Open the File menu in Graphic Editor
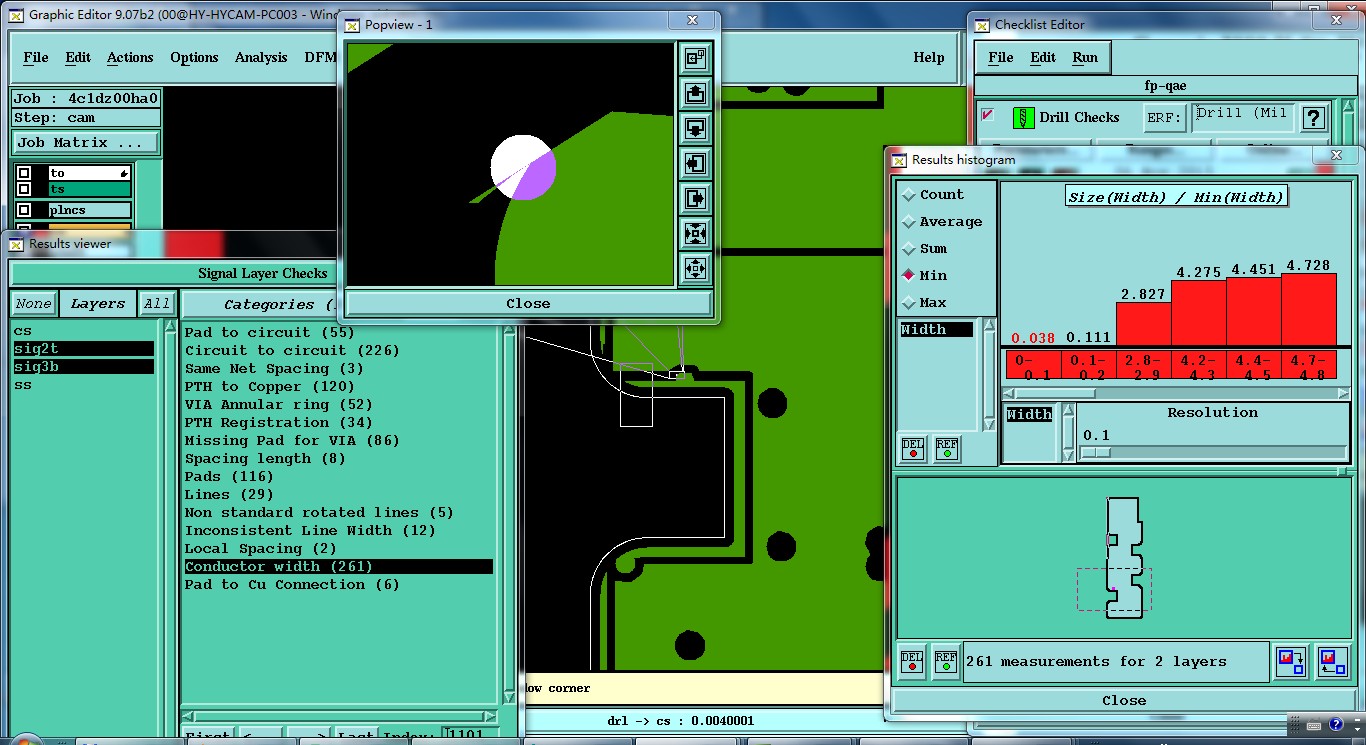The image size is (1366, 745). click(x=36, y=57)
